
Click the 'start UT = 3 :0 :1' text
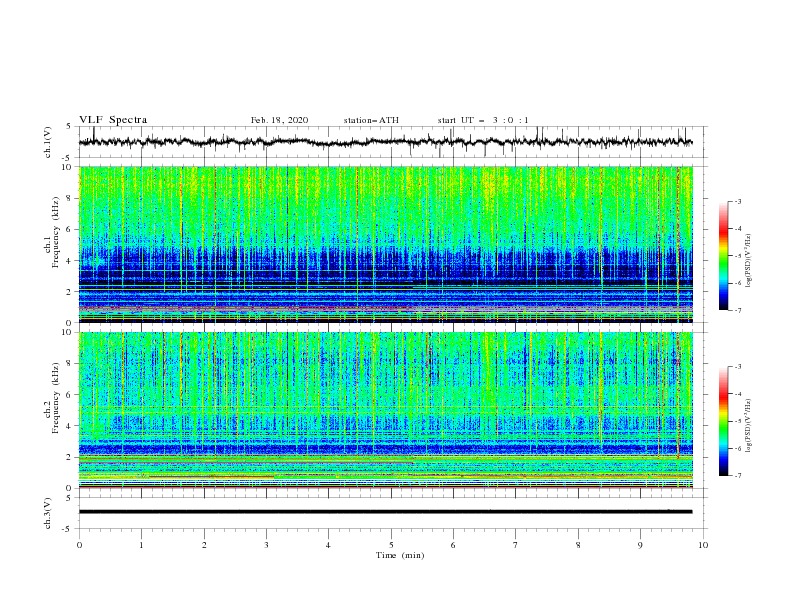(x=483, y=120)
